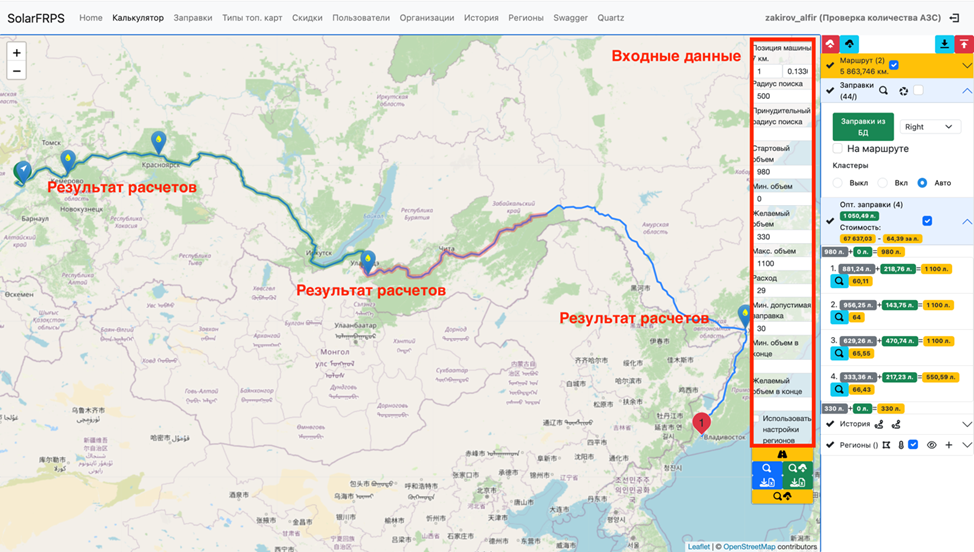This screenshot has width=974, height=552.
Task: Click the red cloud upload icon button
Action: (x=831, y=44)
